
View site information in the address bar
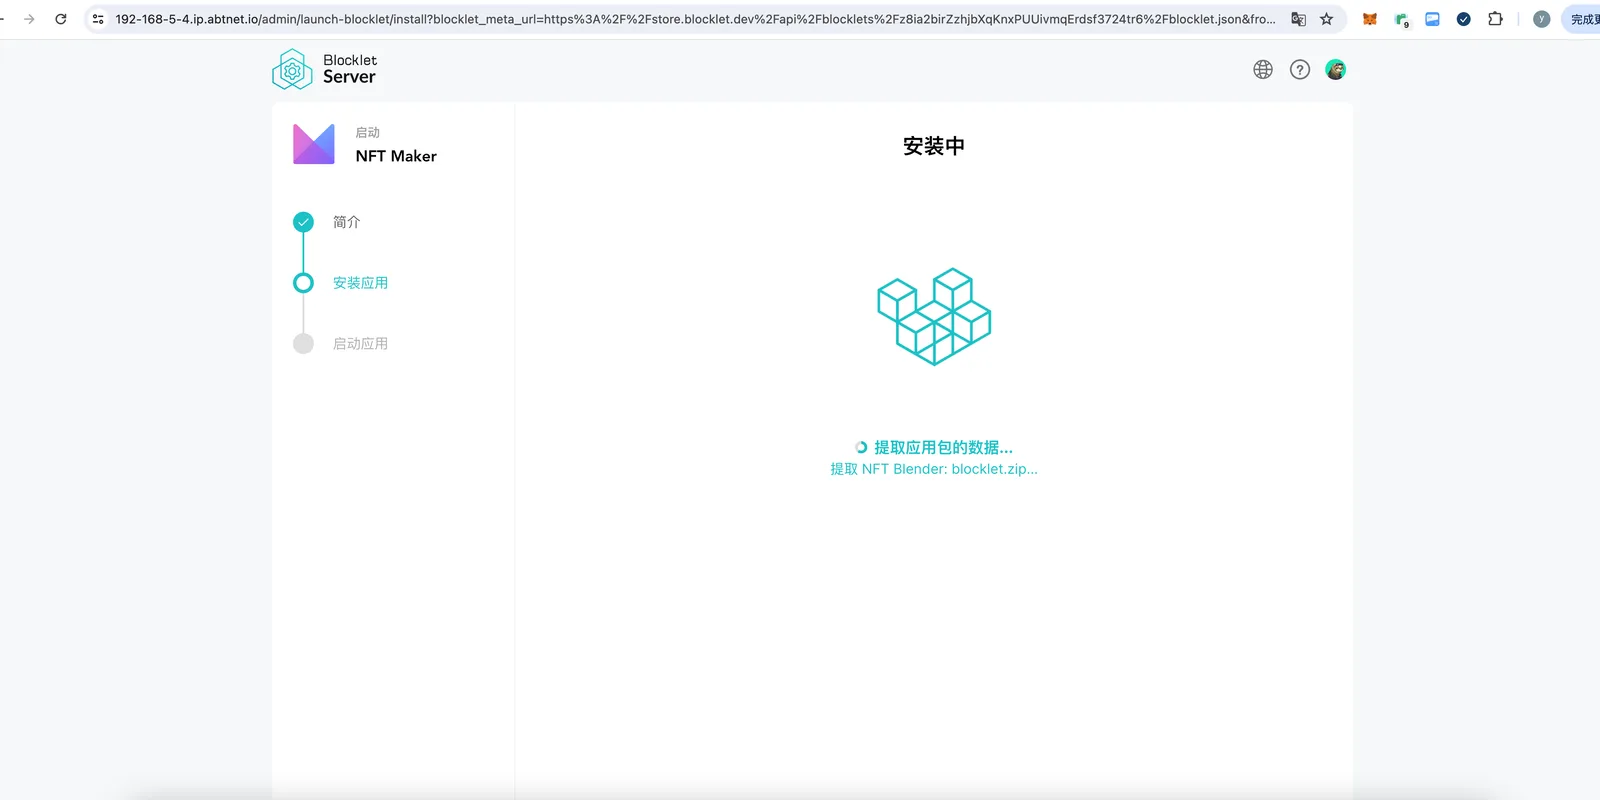pyautogui.click(x=98, y=19)
